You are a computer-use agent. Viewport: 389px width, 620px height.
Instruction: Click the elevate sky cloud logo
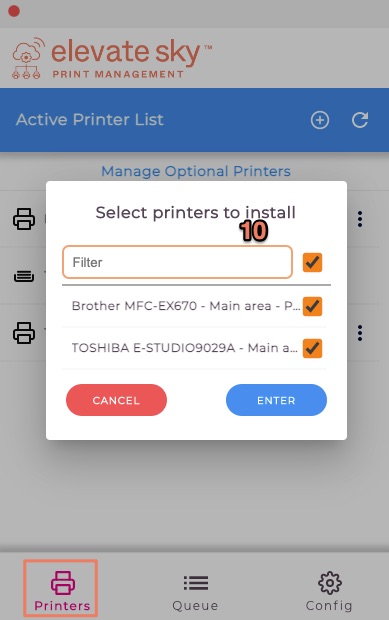(x=26, y=59)
